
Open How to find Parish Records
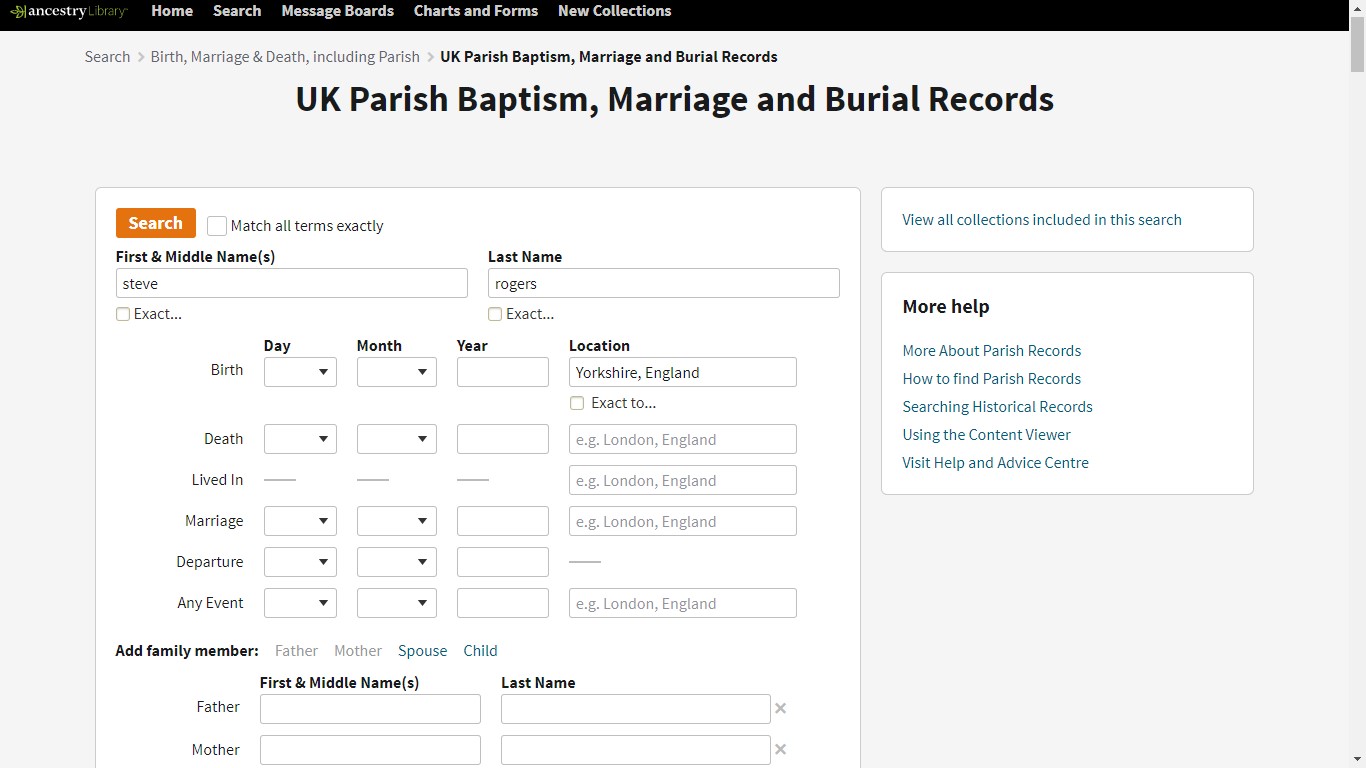coord(991,378)
